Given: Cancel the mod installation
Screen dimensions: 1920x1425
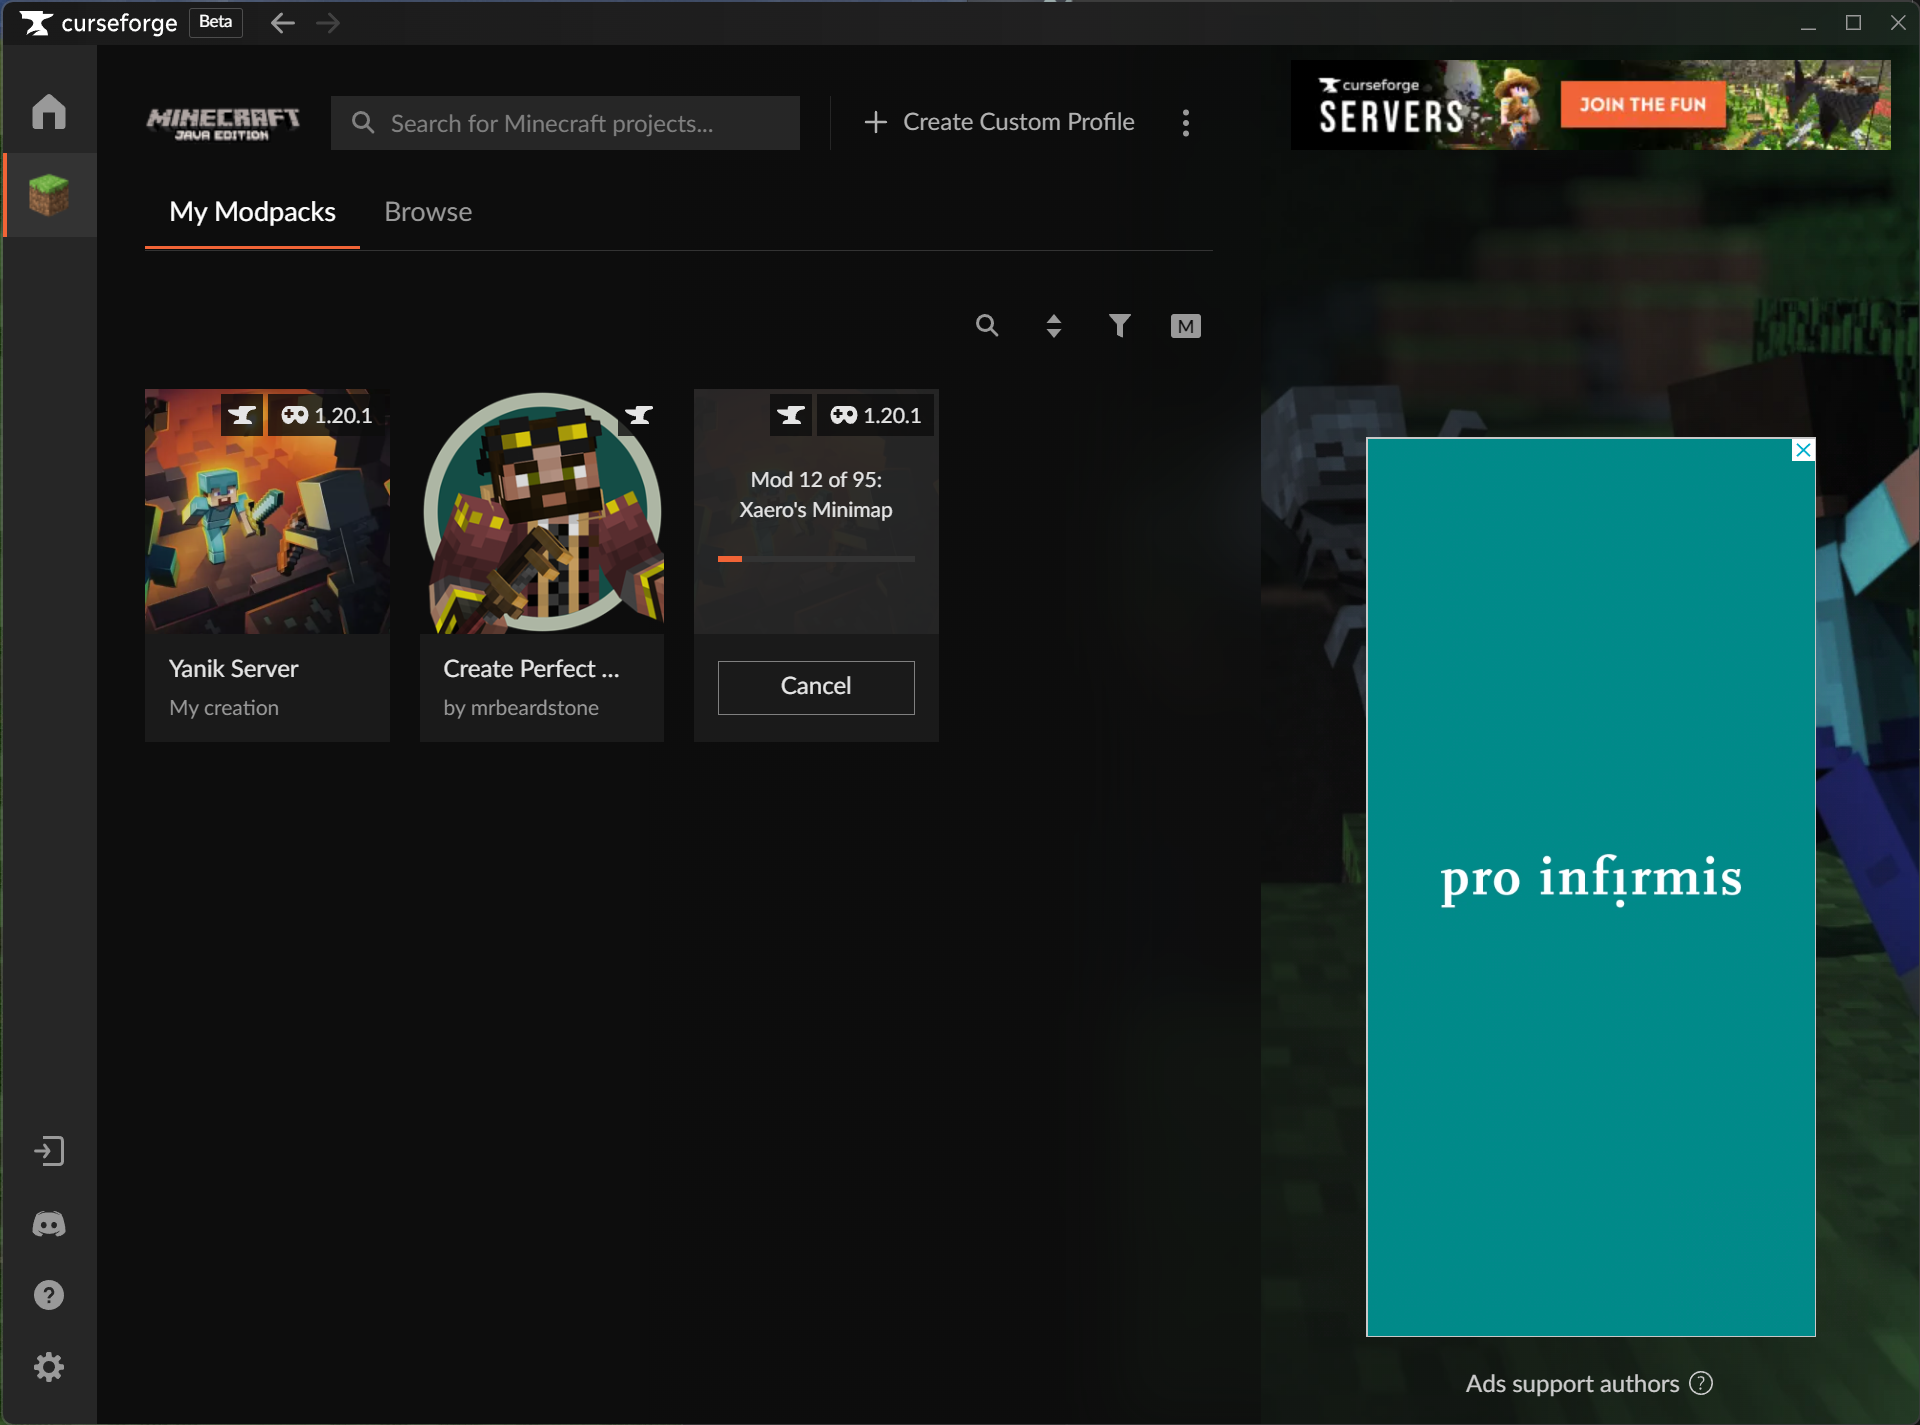Looking at the screenshot, I should click(816, 687).
